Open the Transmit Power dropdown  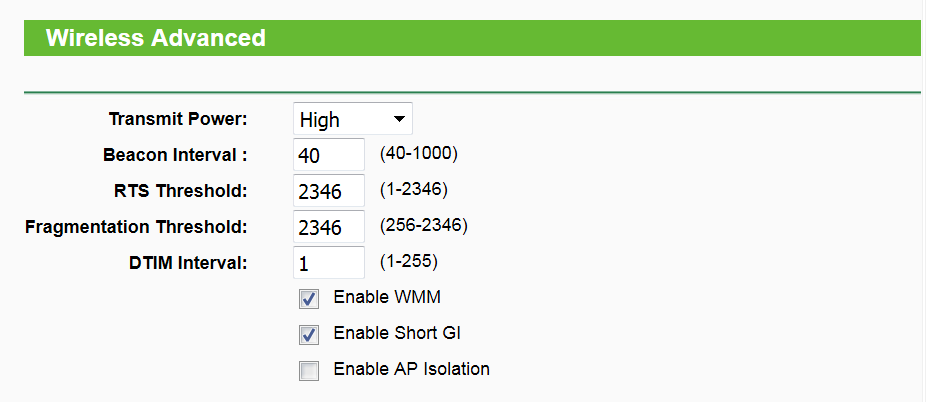352,119
